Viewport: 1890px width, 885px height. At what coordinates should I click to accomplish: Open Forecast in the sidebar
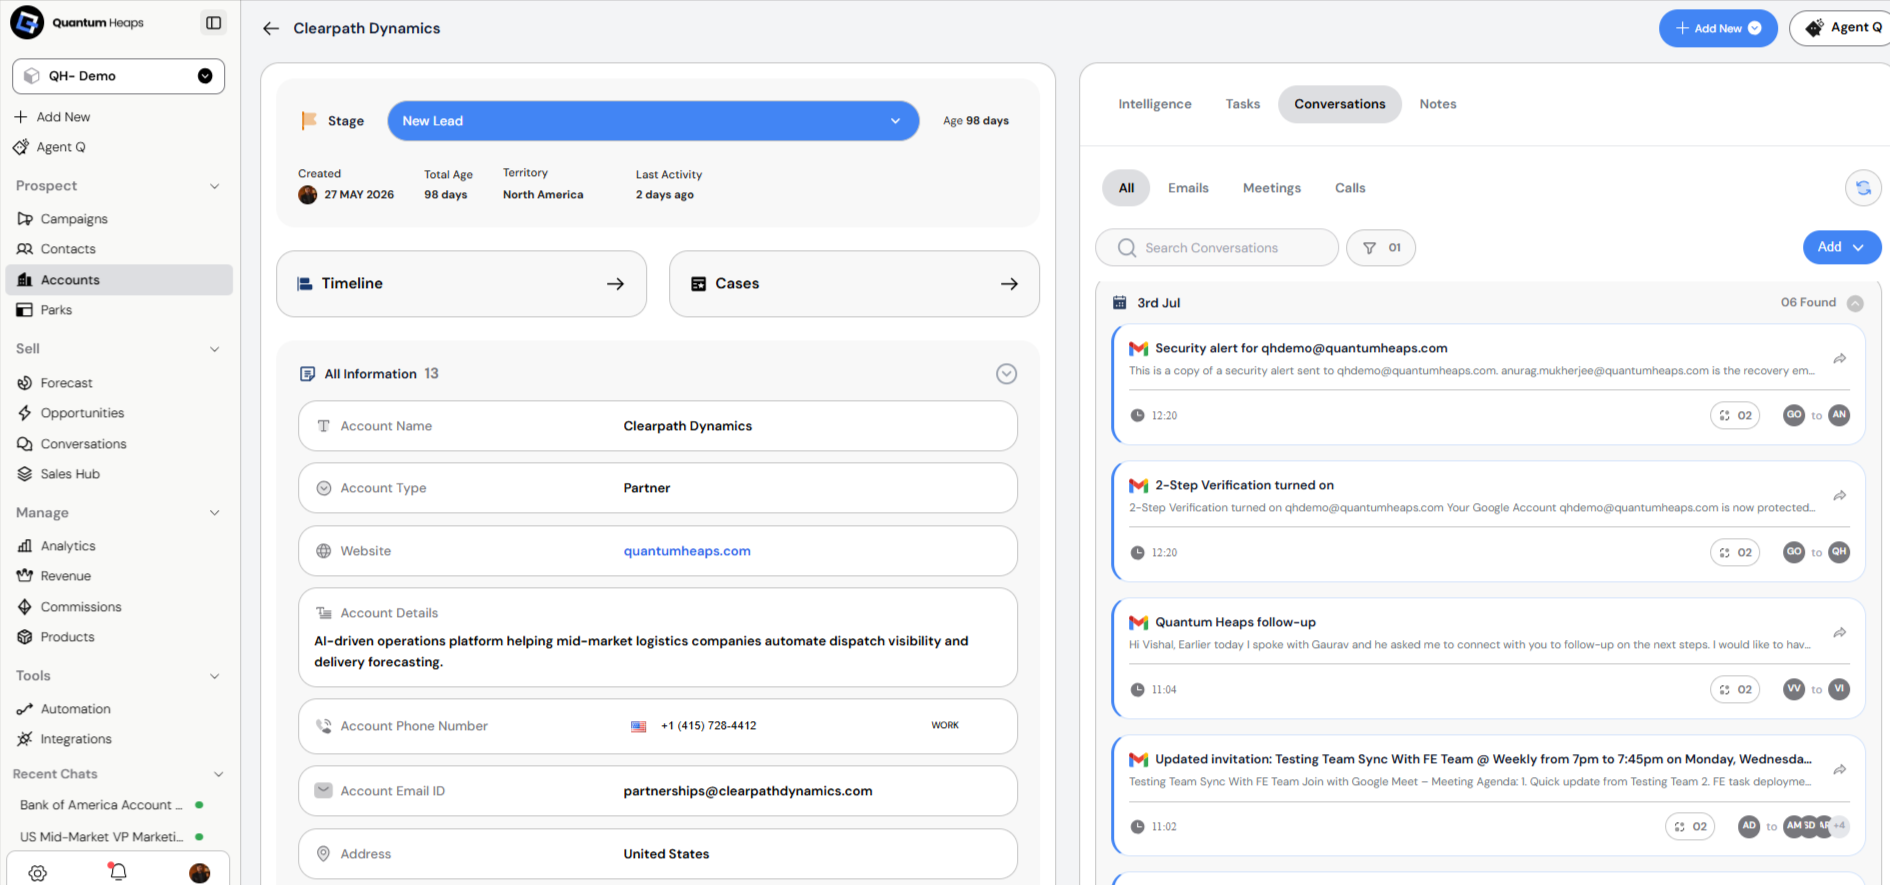(119, 383)
